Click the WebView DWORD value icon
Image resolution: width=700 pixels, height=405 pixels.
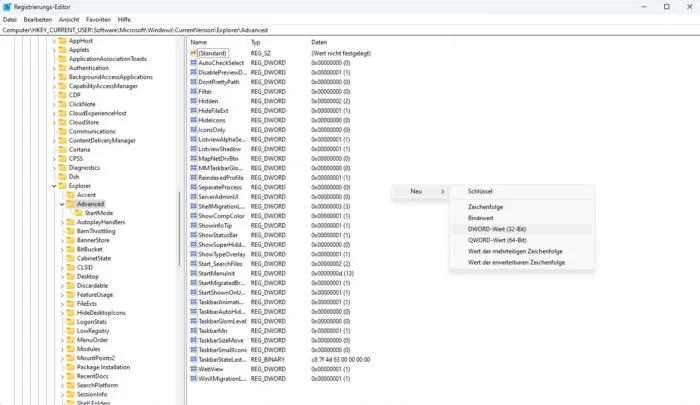tap(193, 369)
